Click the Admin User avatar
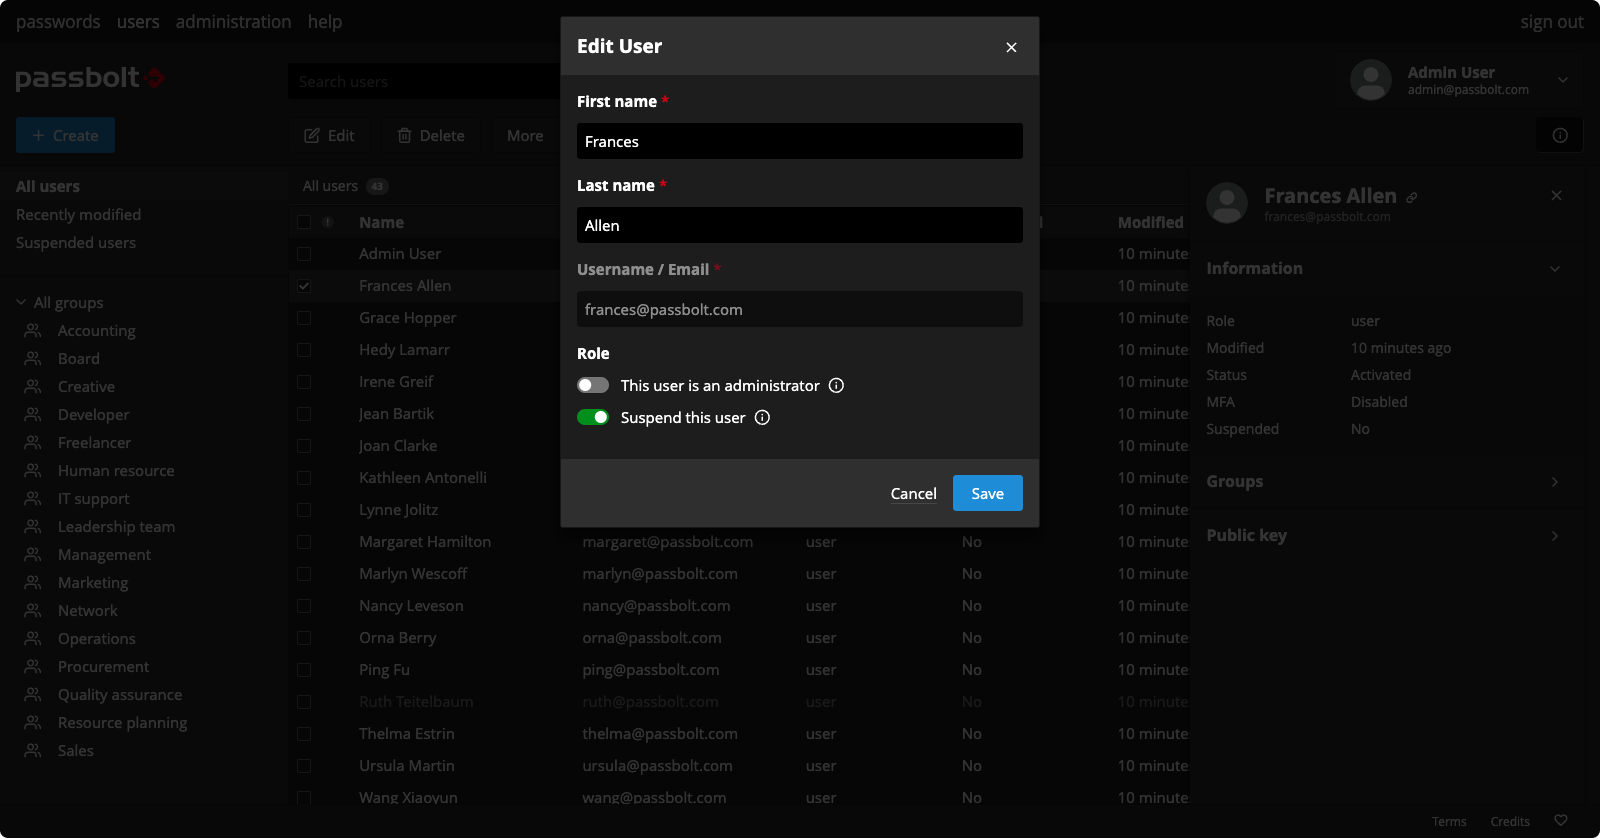Image resolution: width=1600 pixels, height=838 pixels. [x=1371, y=80]
